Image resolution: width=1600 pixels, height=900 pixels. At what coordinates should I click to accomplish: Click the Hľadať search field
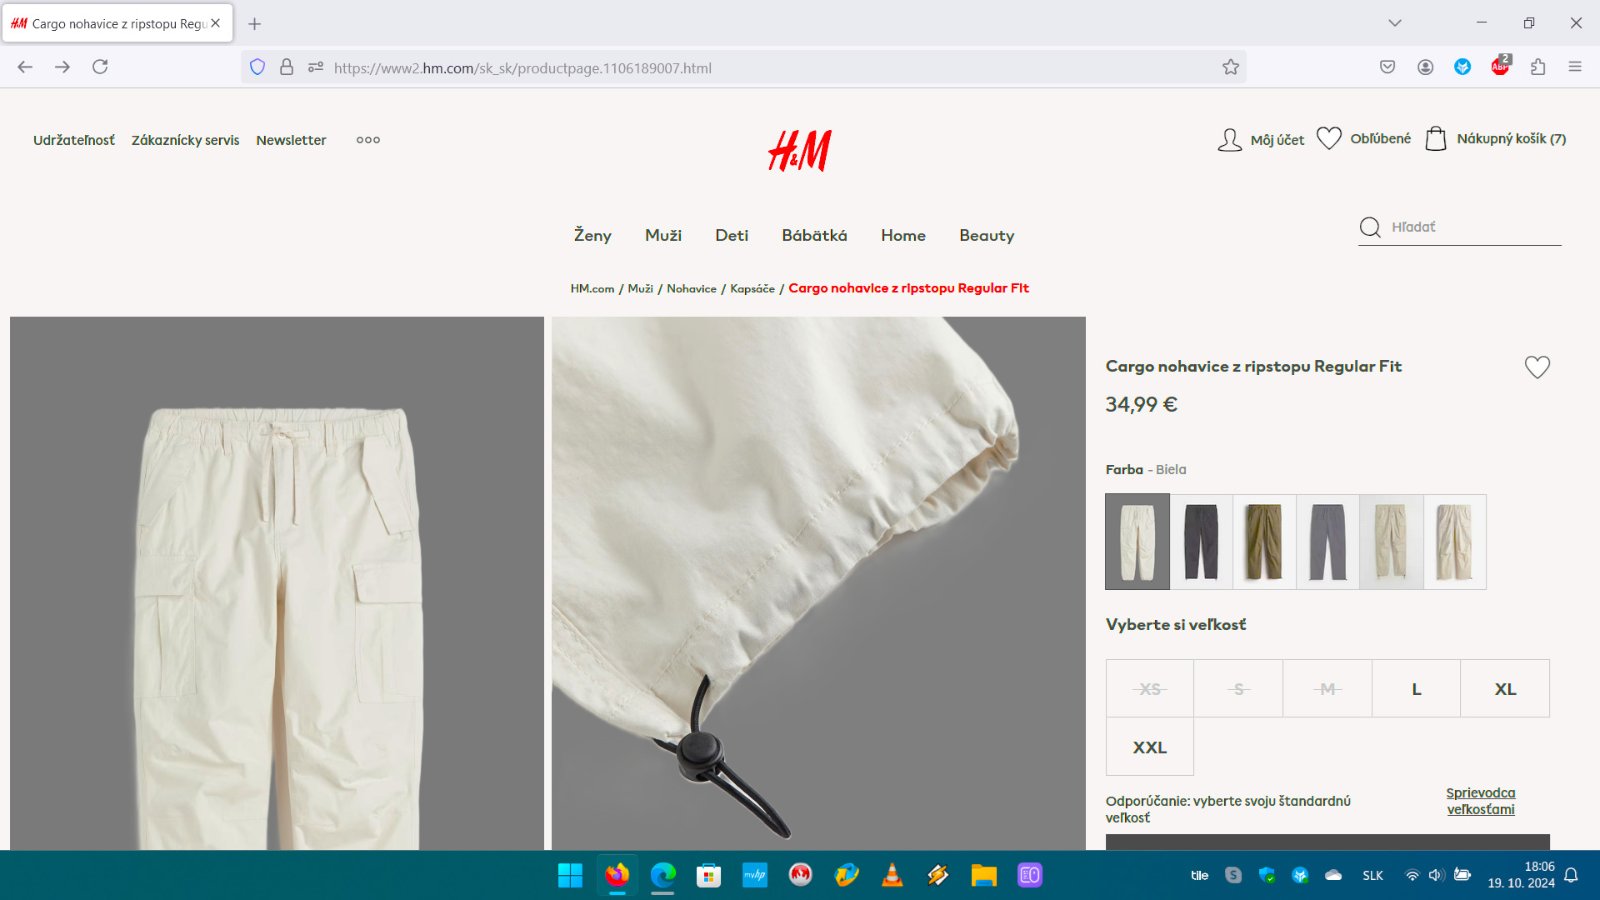click(1470, 227)
